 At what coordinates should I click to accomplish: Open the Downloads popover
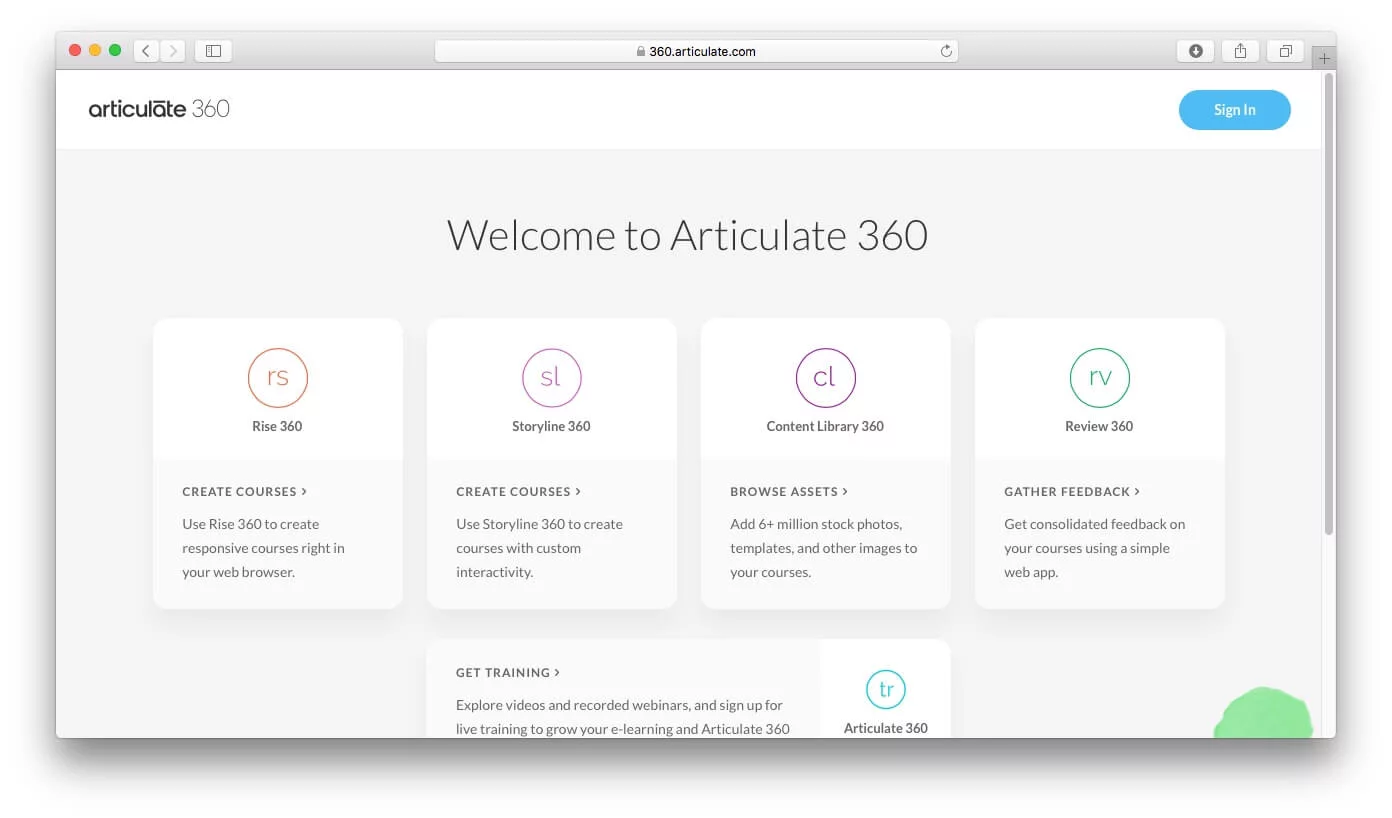tap(1195, 50)
